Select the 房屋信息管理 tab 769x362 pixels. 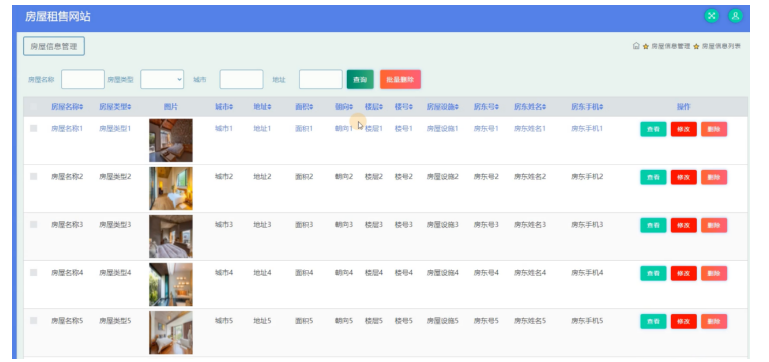coord(54,46)
